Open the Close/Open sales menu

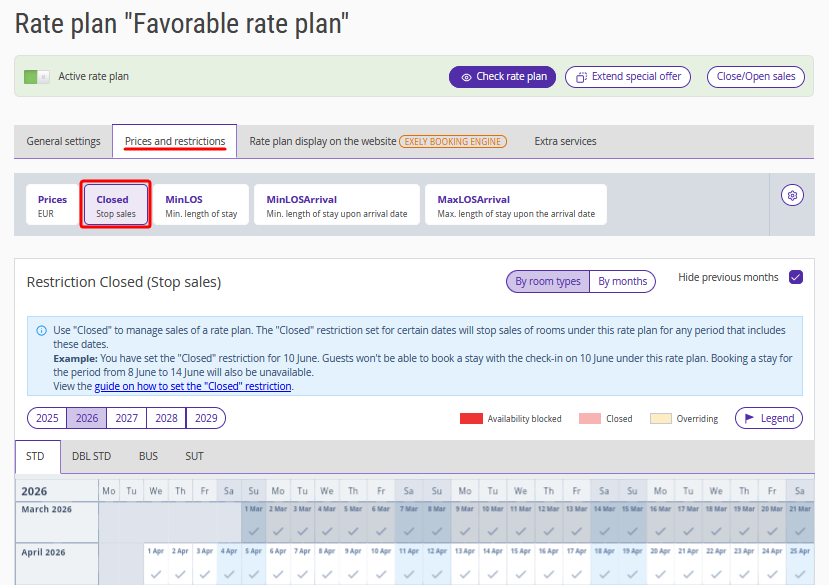pos(757,76)
